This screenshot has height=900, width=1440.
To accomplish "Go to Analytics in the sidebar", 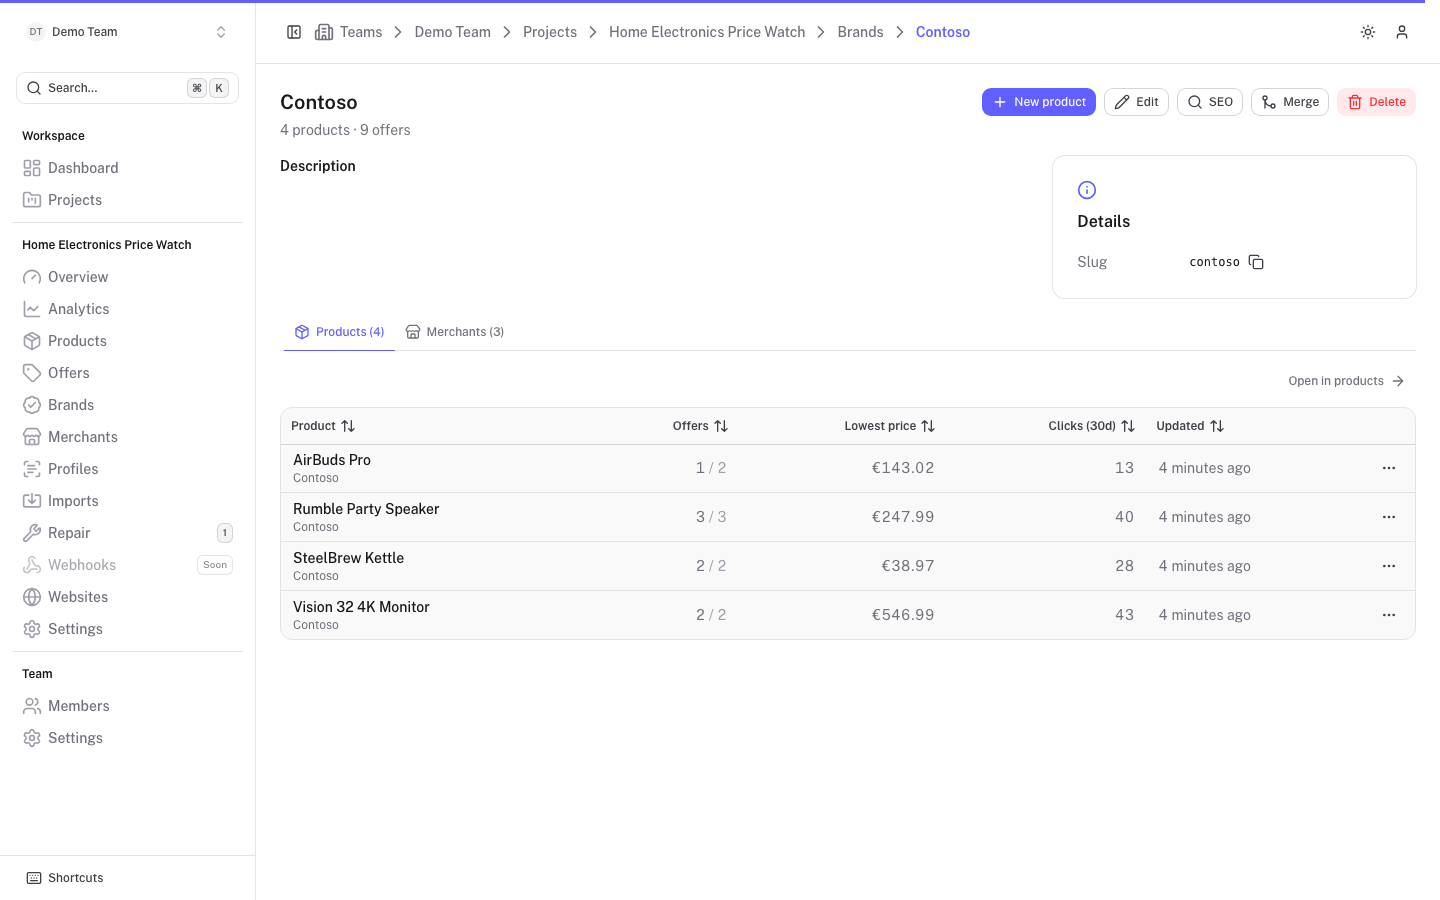I will pos(127,309).
